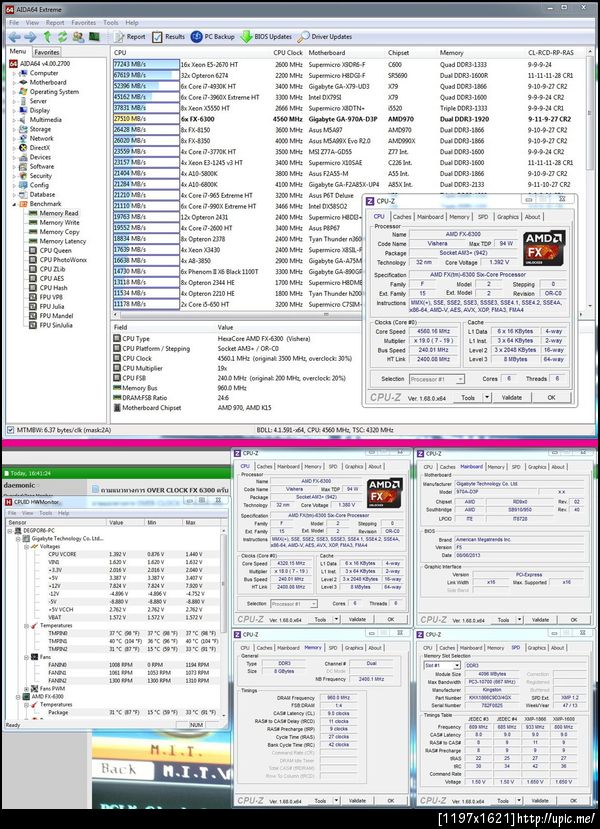Select Motherboard in the AIDA64 tree
Screen dimensions: 600x829
pos(48,82)
